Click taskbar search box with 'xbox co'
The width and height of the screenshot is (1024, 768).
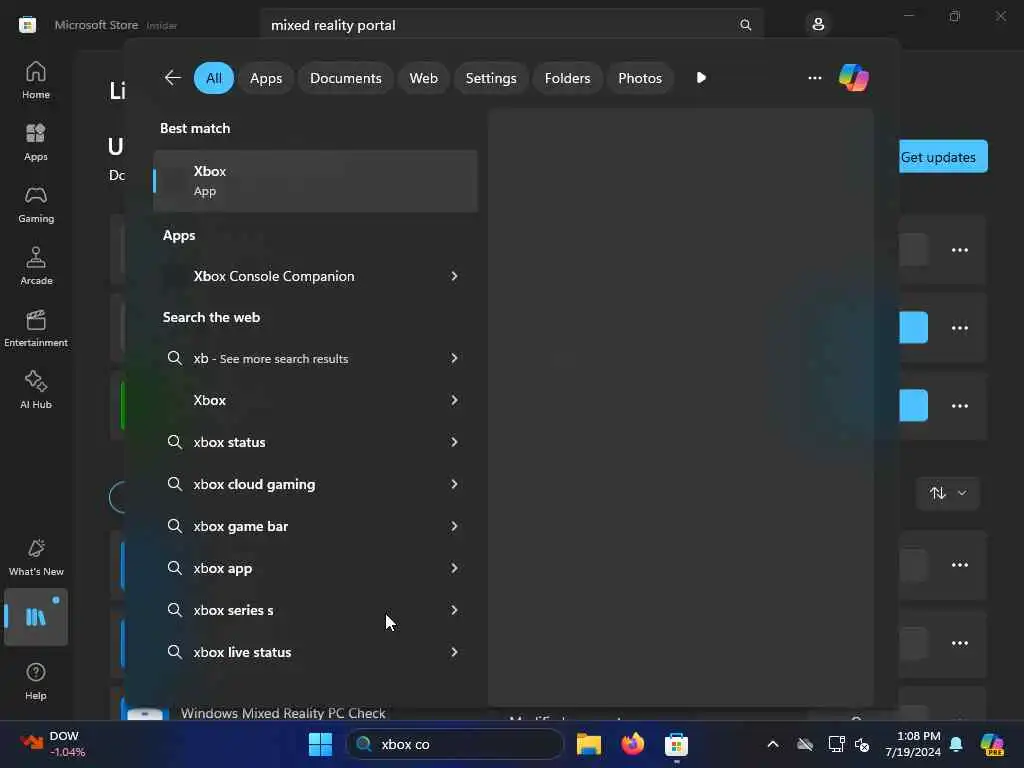455,744
